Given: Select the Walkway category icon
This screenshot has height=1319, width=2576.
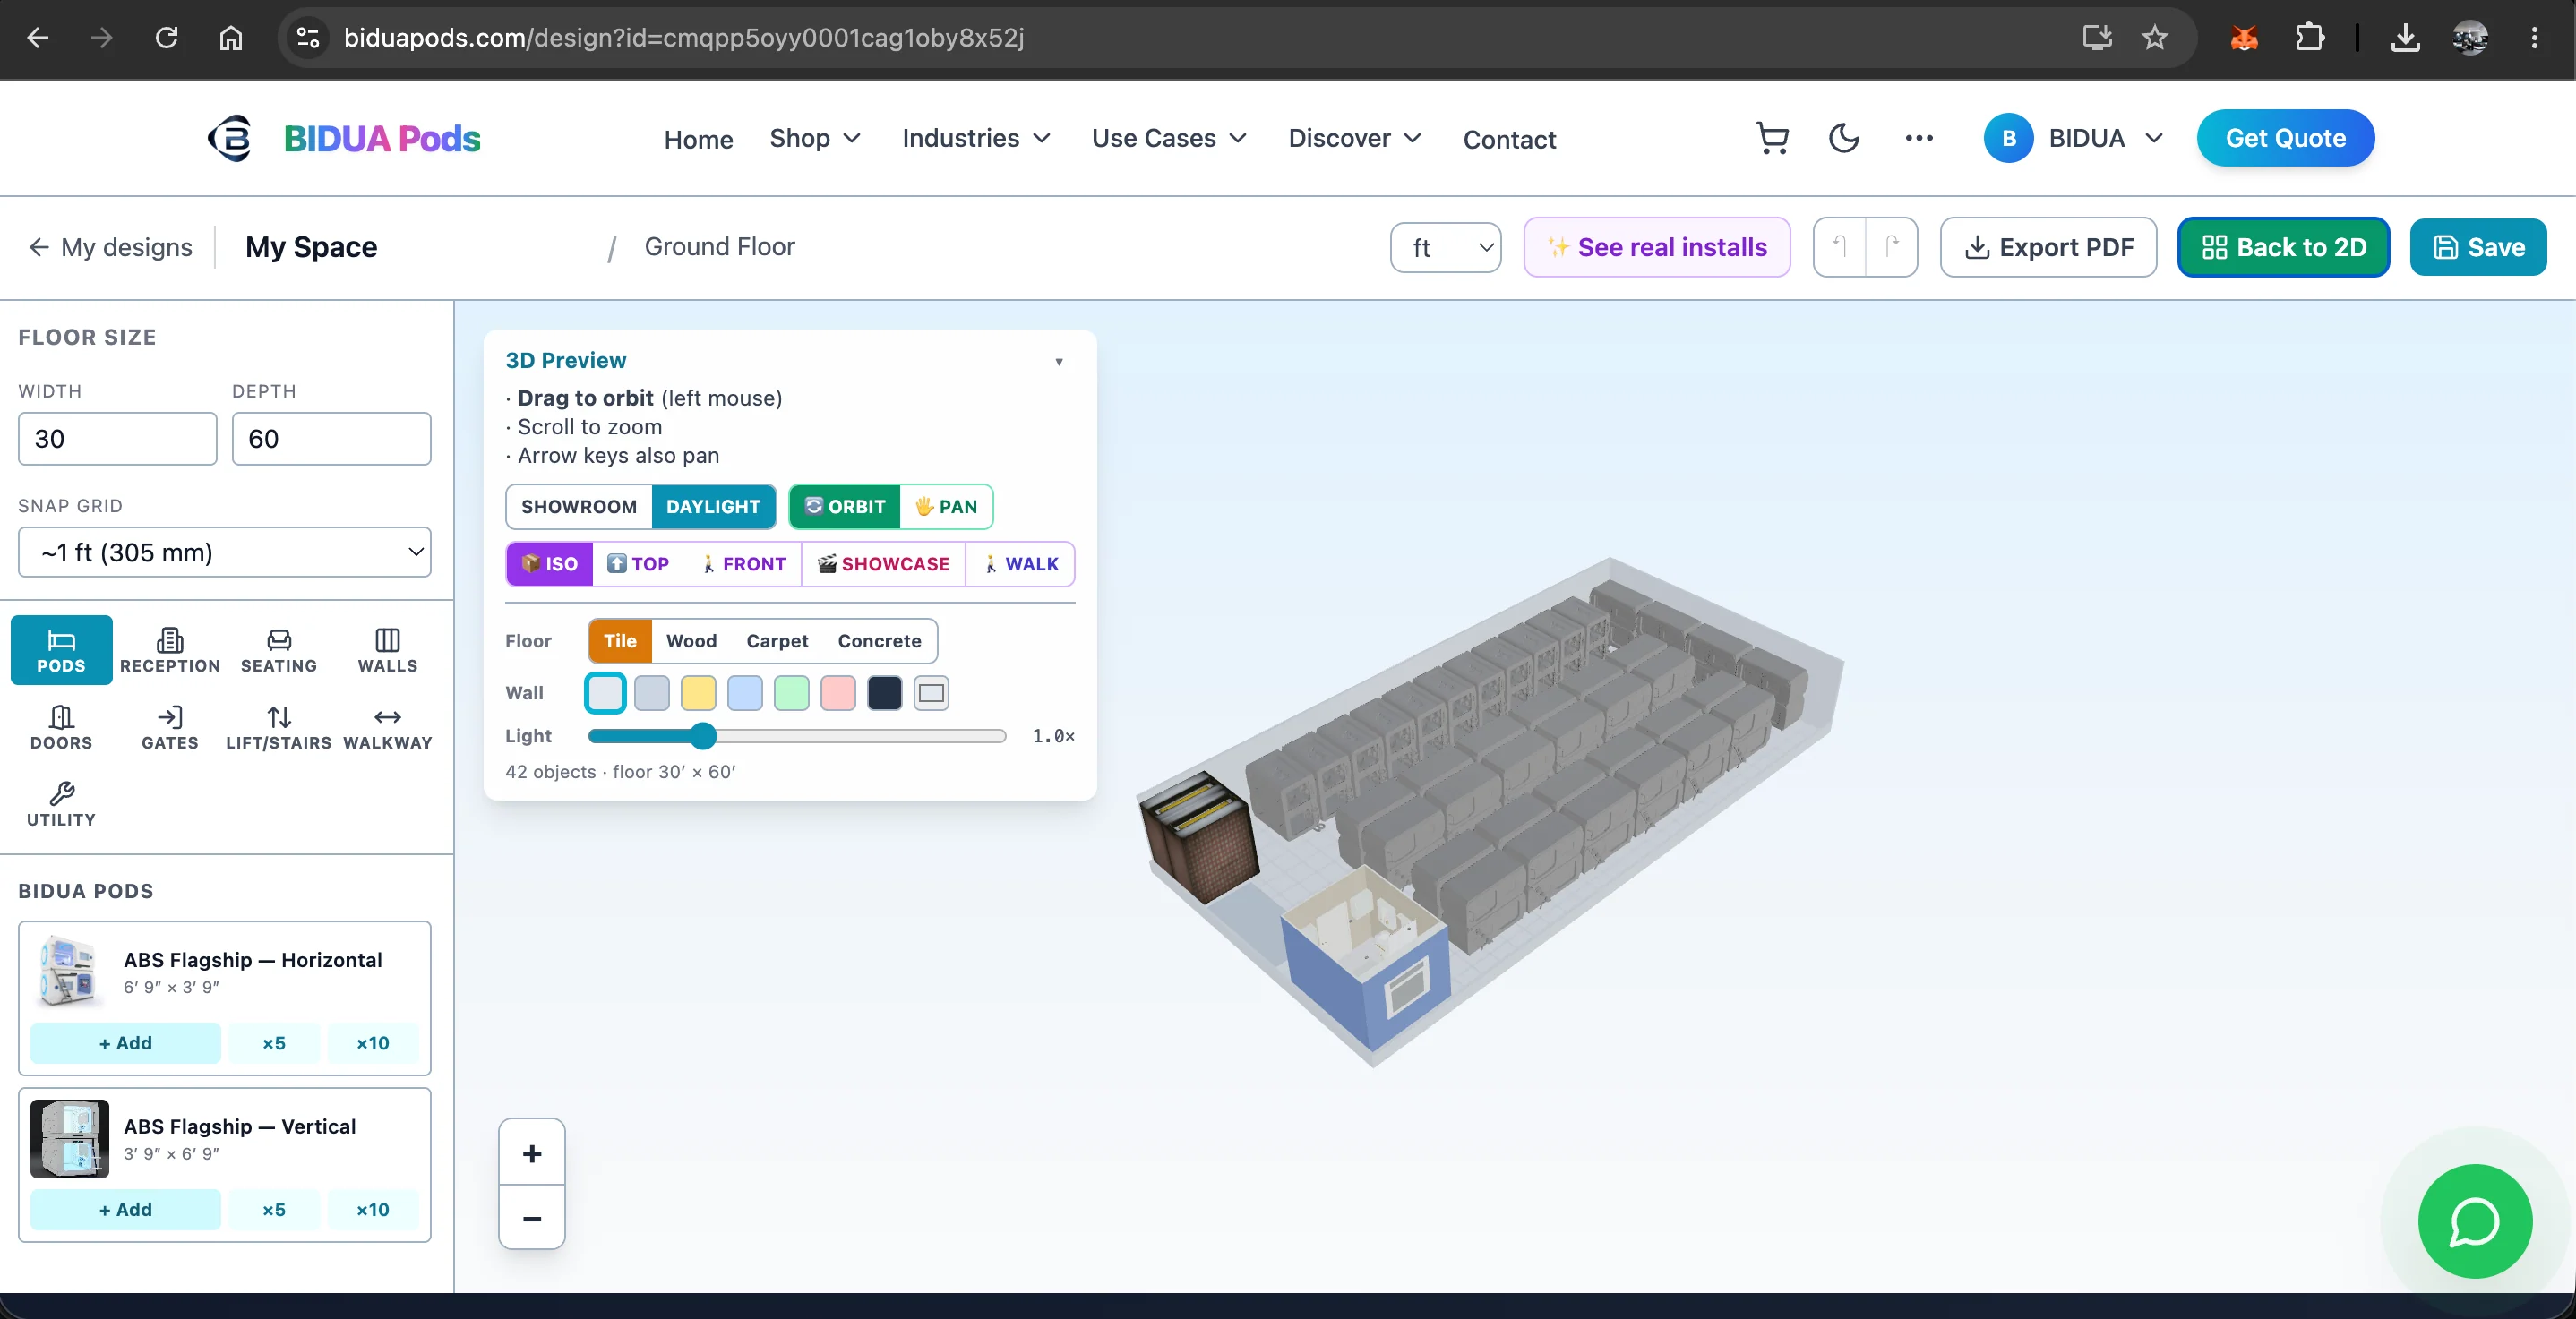Looking at the screenshot, I should (x=388, y=727).
